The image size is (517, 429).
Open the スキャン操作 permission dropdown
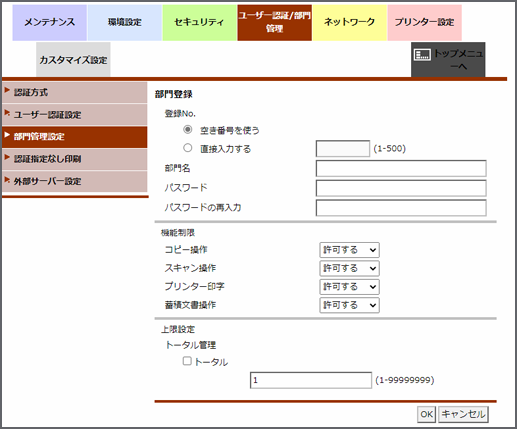(x=349, y=268)
